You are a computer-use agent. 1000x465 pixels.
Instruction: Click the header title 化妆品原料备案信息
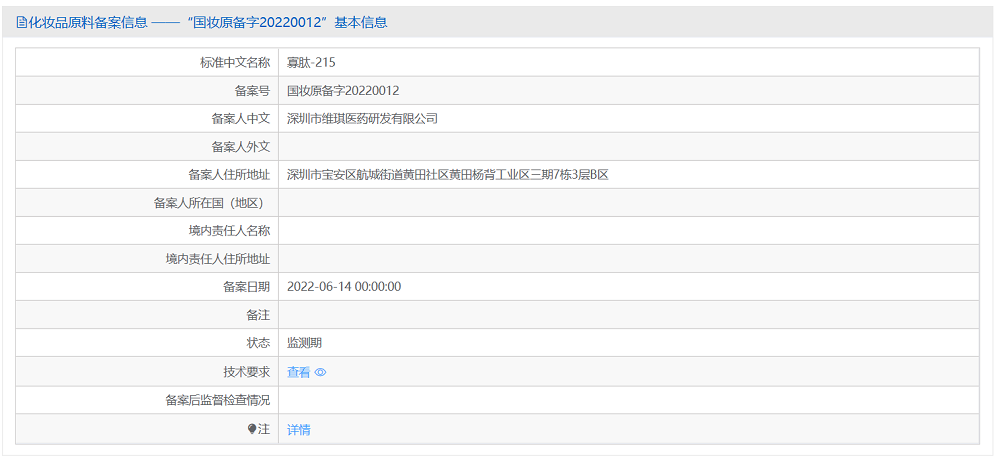pos(88,22)
